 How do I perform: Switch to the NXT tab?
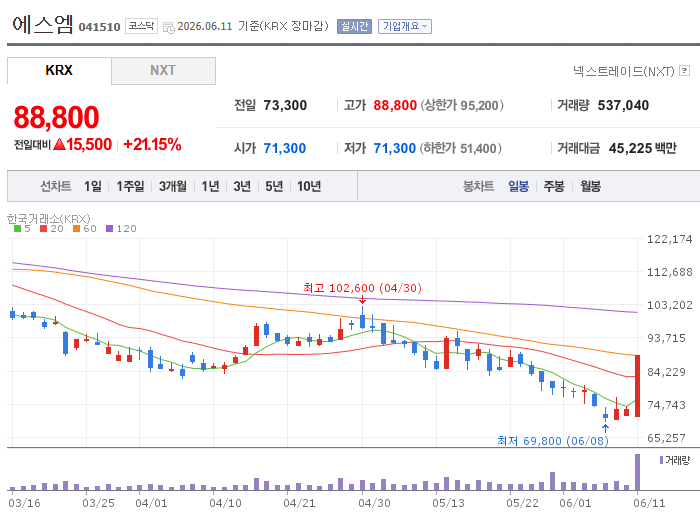163,71
